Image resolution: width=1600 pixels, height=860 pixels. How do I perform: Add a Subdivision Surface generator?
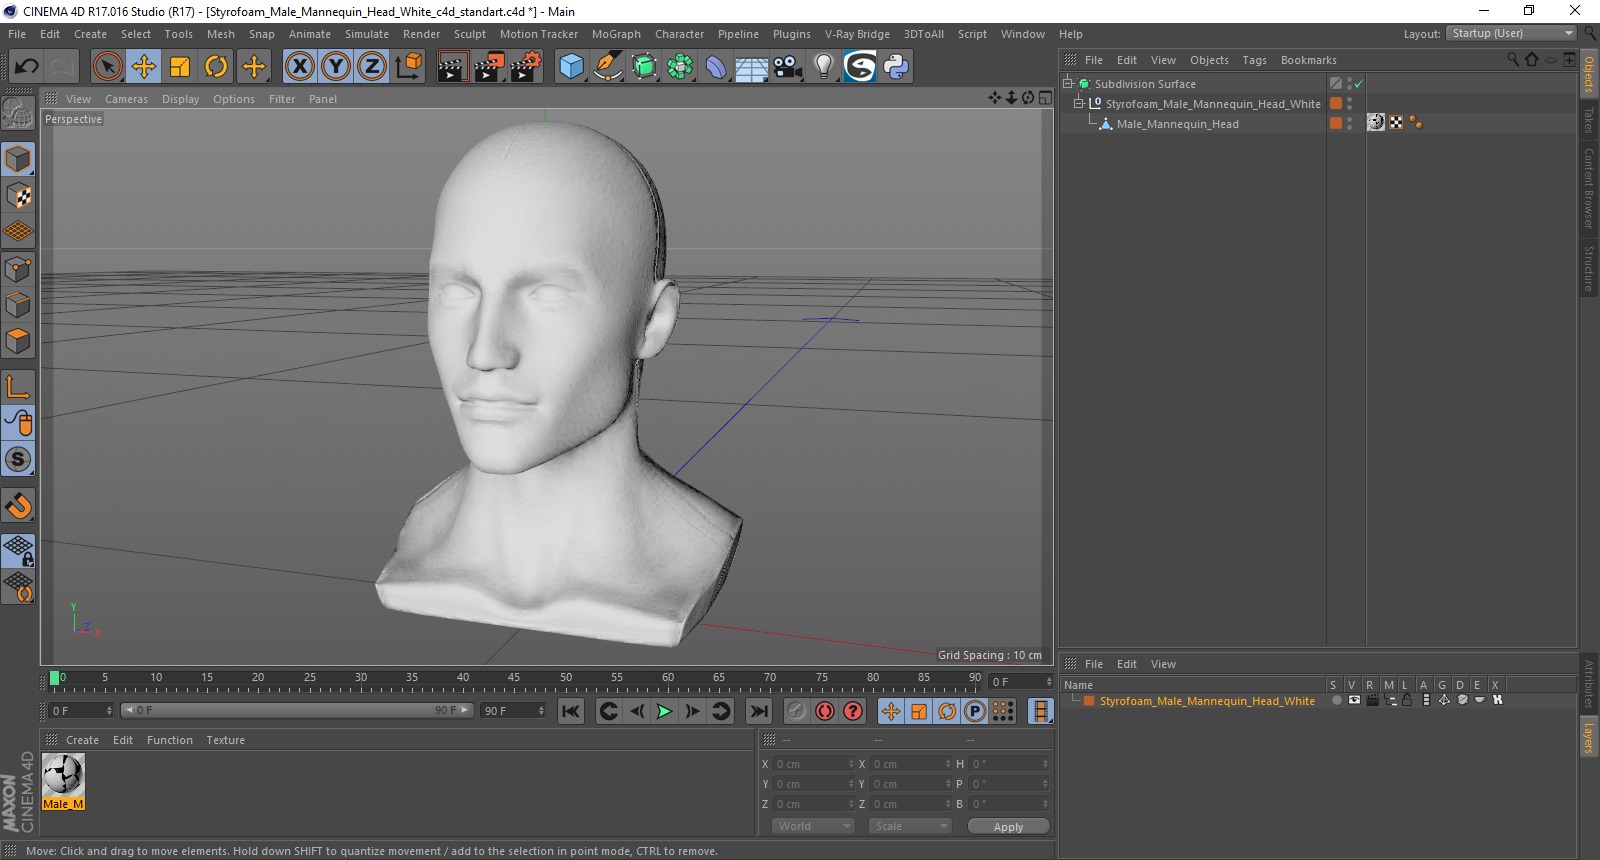click(x=644, y=66)
